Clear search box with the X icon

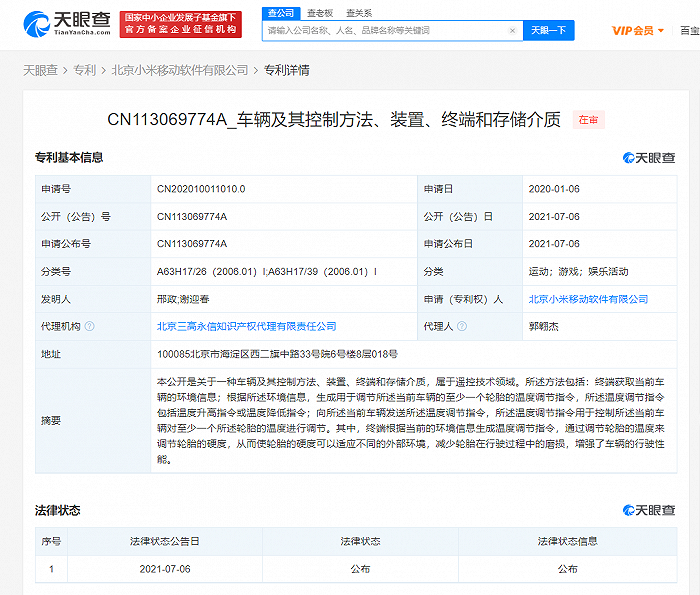(513, 31)
